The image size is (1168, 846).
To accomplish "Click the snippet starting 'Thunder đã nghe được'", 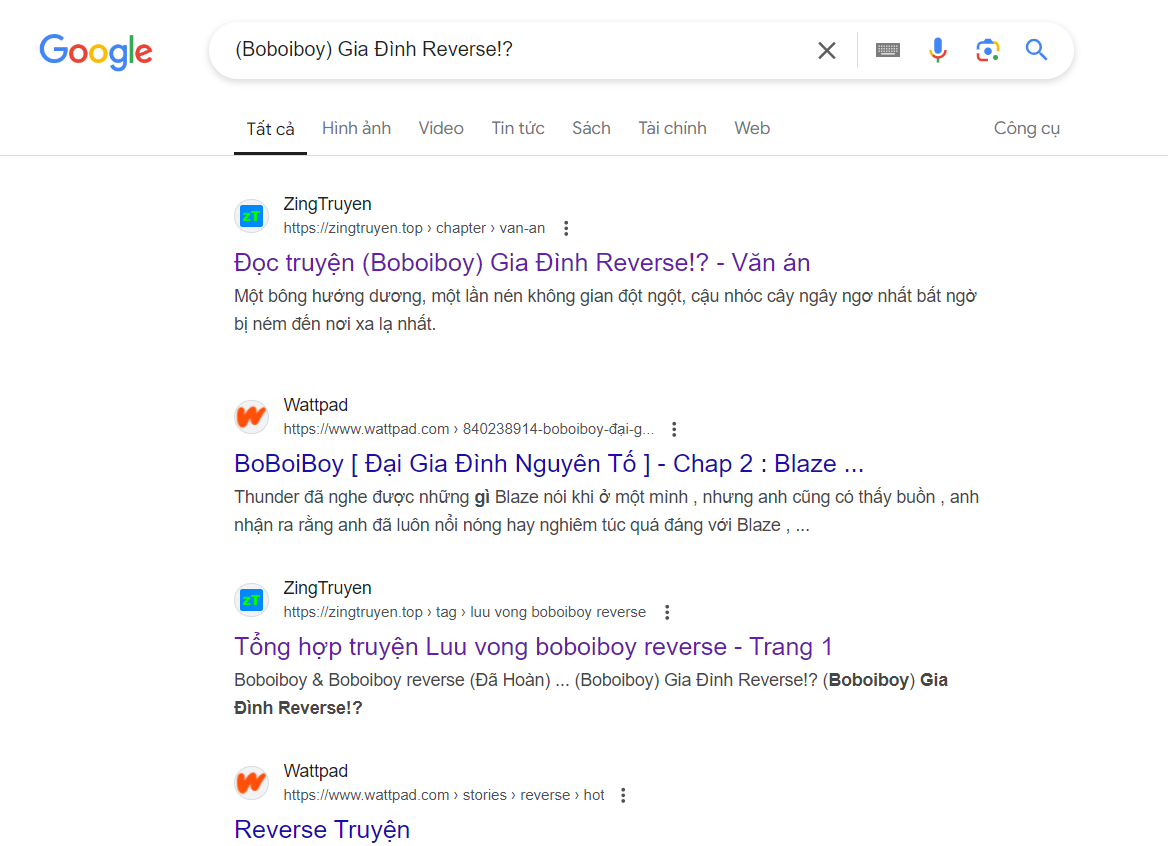I will tap(606, 511).
